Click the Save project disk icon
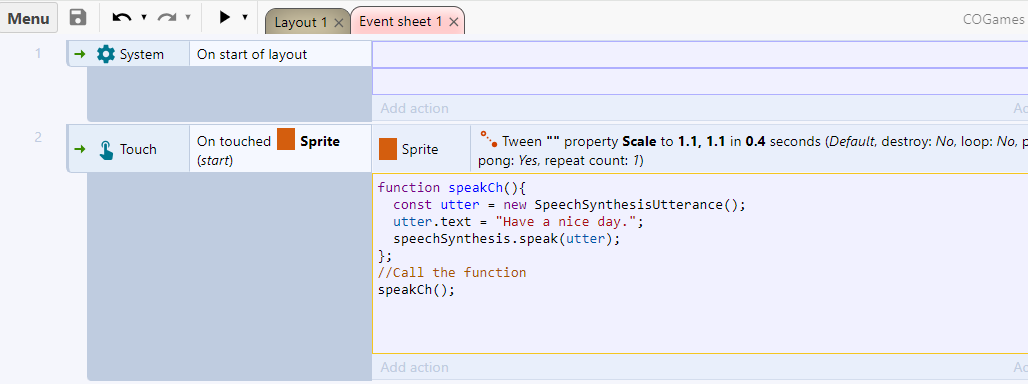The width and height of the screenshot is (1028, 384). tap(78, 18)
